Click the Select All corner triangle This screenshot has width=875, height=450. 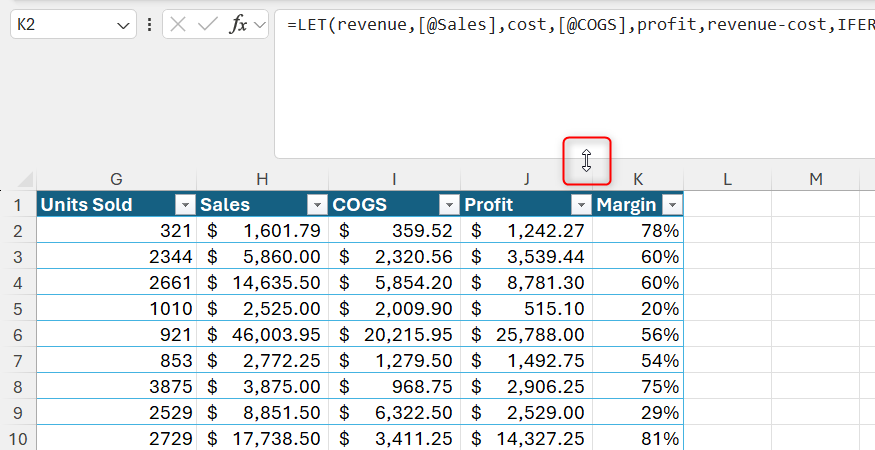coord(26,179)
